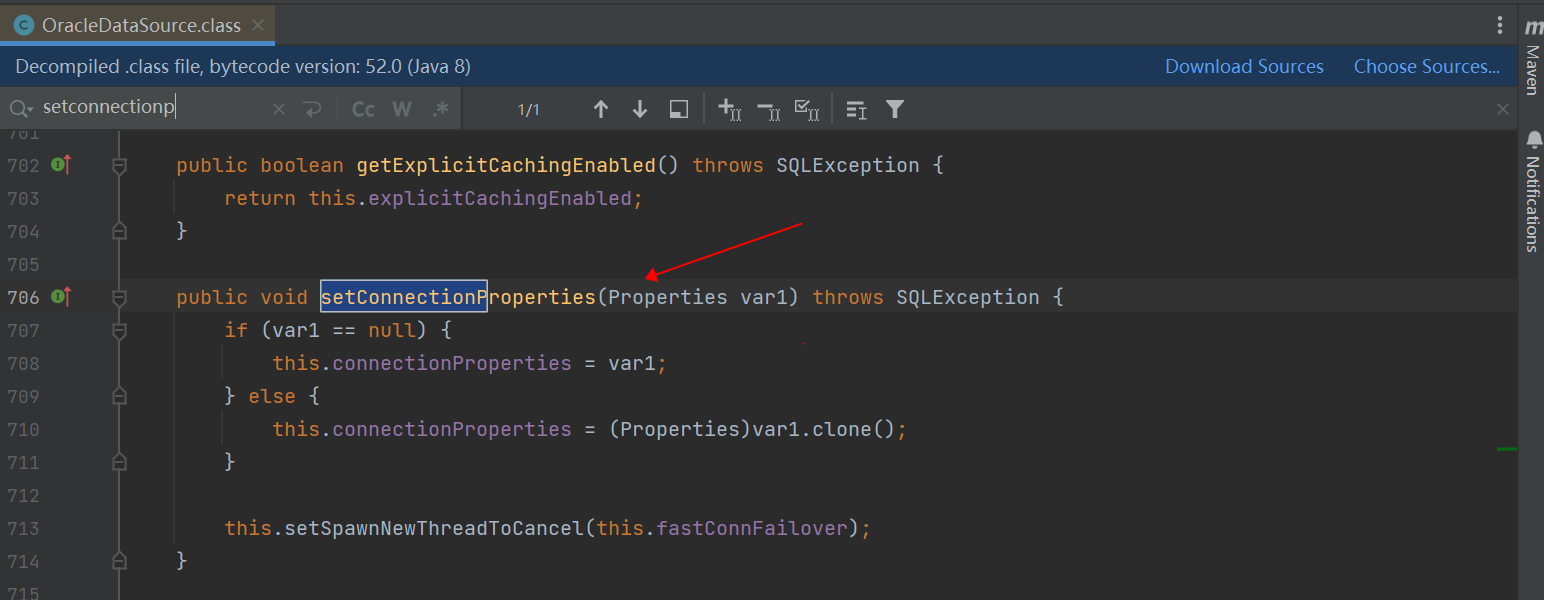The width and height of the screenshot is (1544, 600).
Task: Open search history dropdown magnifier
Action: pyautogui.click(x=21, y=108)
